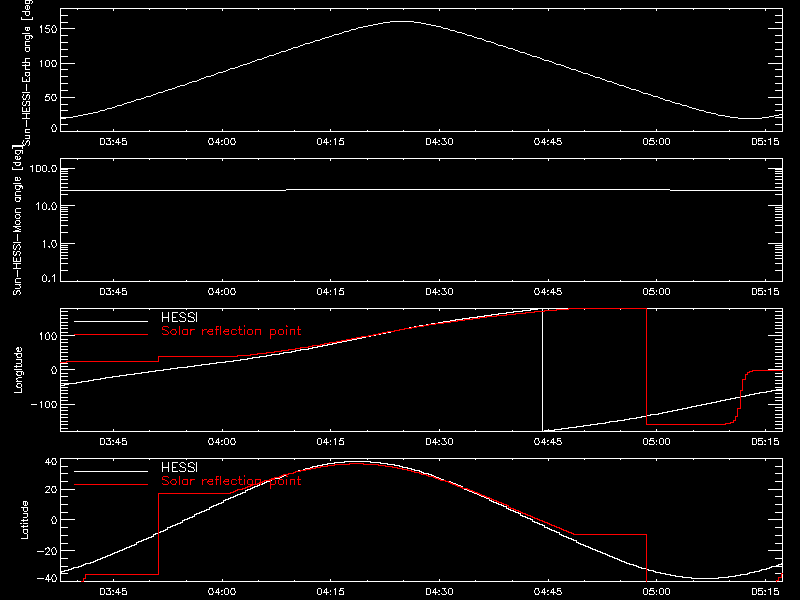Click white HESSI legend line in Latitude plot
The height and width of the screenshot is (600, 800).
point(111,471)
